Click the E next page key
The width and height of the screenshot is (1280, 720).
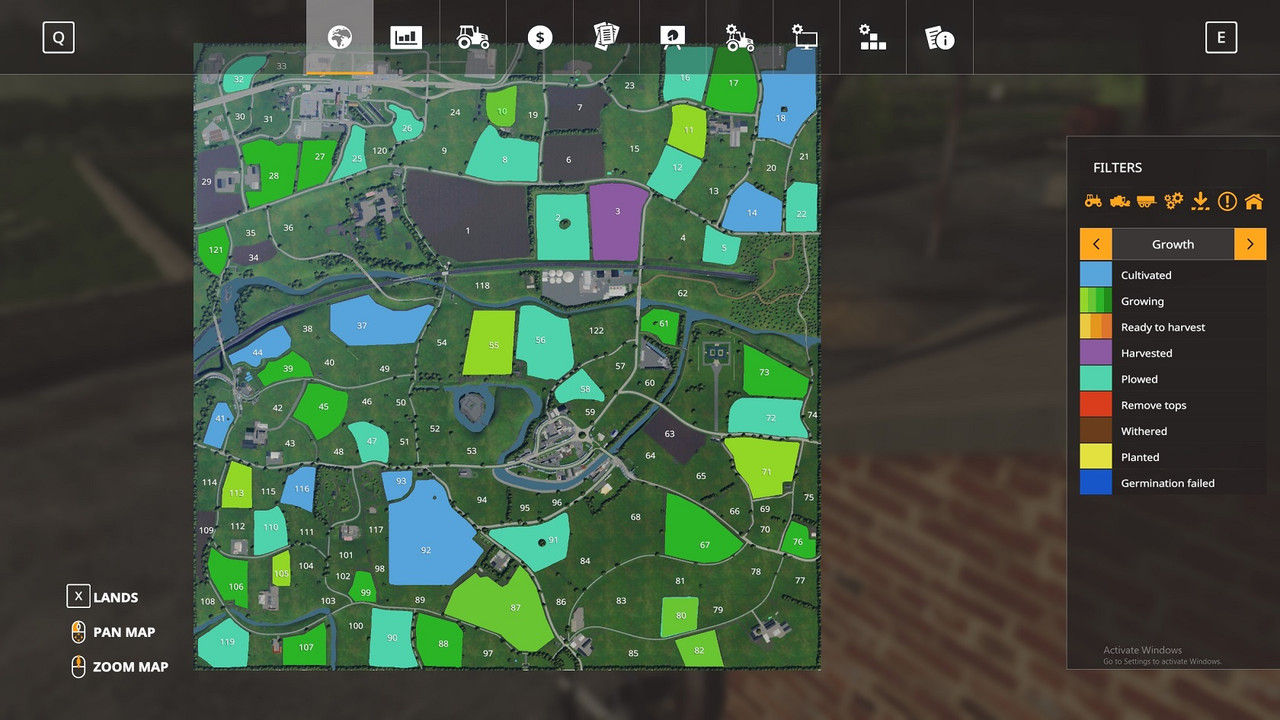click(1221, 38)
